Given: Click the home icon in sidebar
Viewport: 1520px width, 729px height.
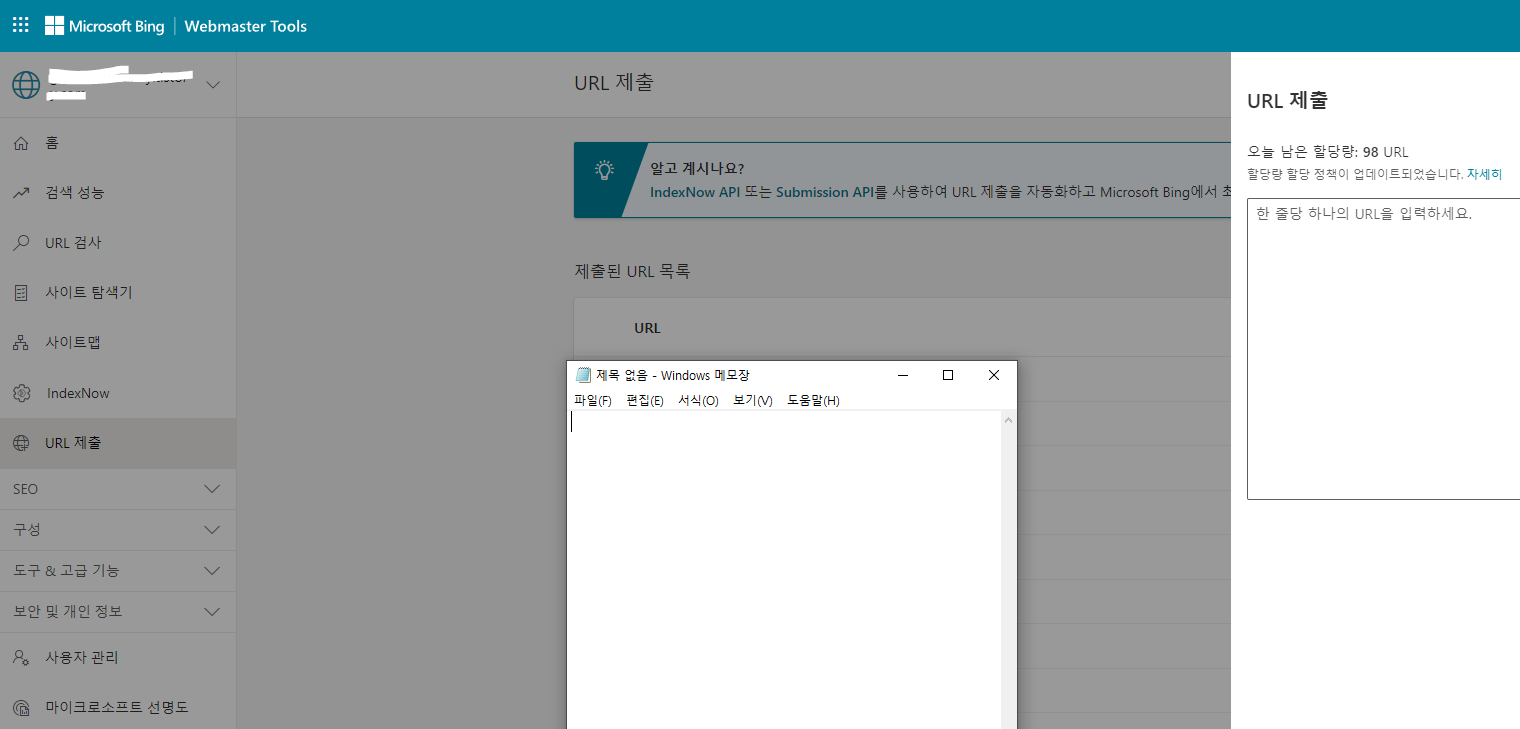Looking at the screenshot, I should 21,143.
